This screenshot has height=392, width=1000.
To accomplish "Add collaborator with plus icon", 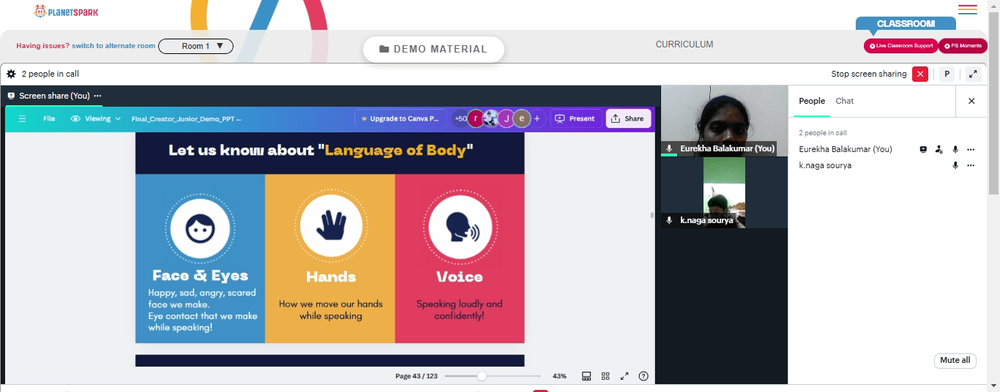I will [x=537, y=119].
